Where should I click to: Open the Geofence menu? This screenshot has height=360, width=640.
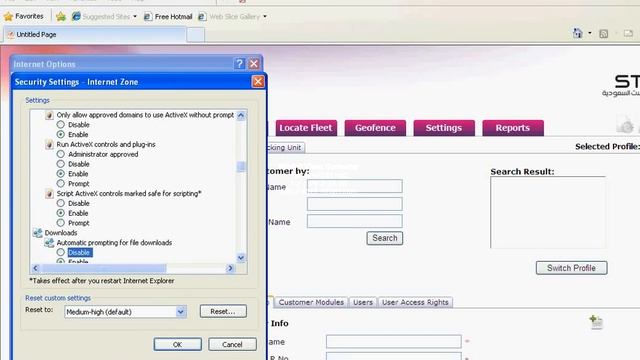coord(375,128)
